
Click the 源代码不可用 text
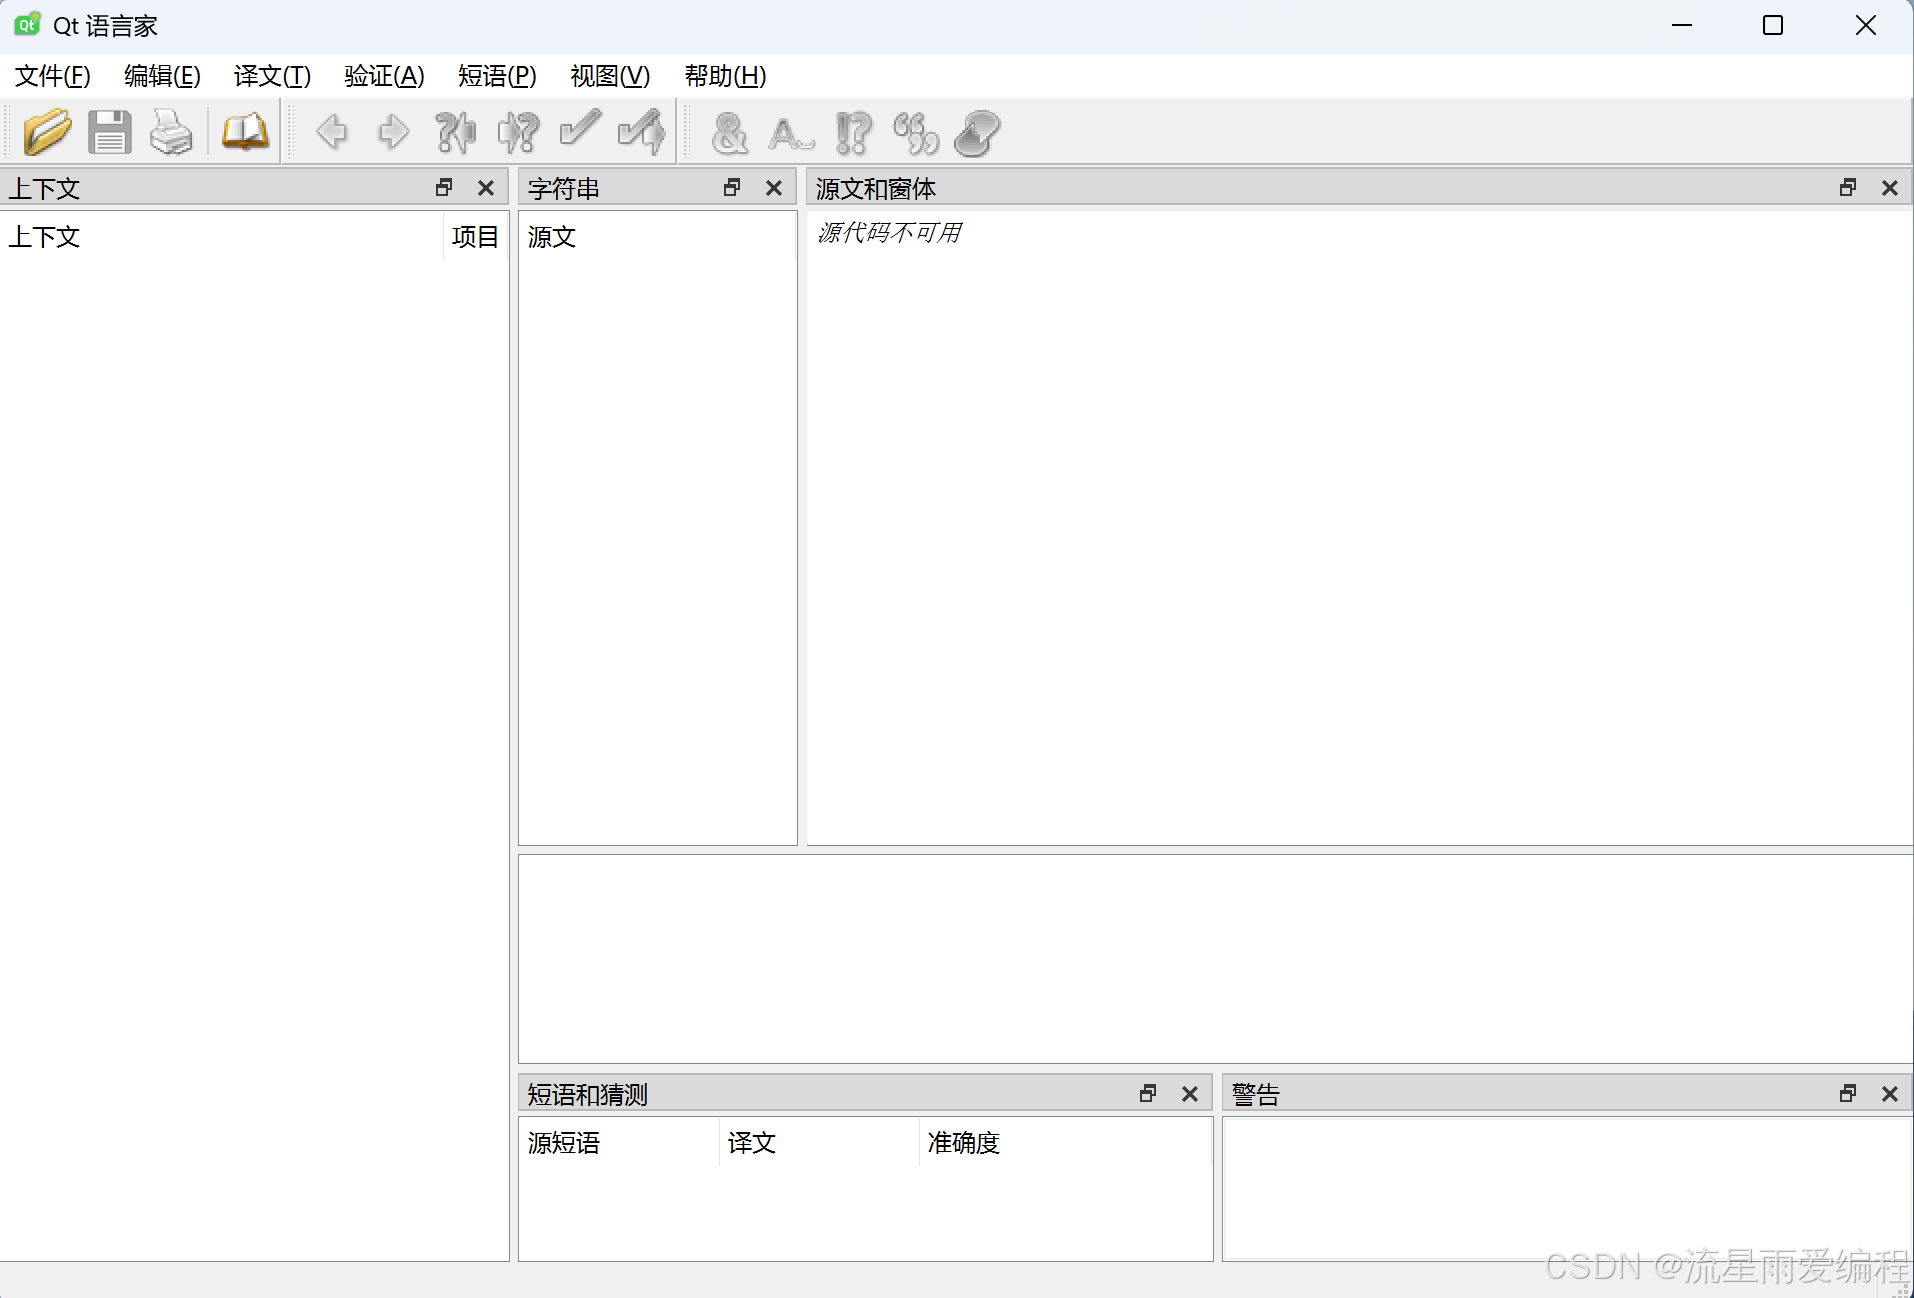[889, 233]
